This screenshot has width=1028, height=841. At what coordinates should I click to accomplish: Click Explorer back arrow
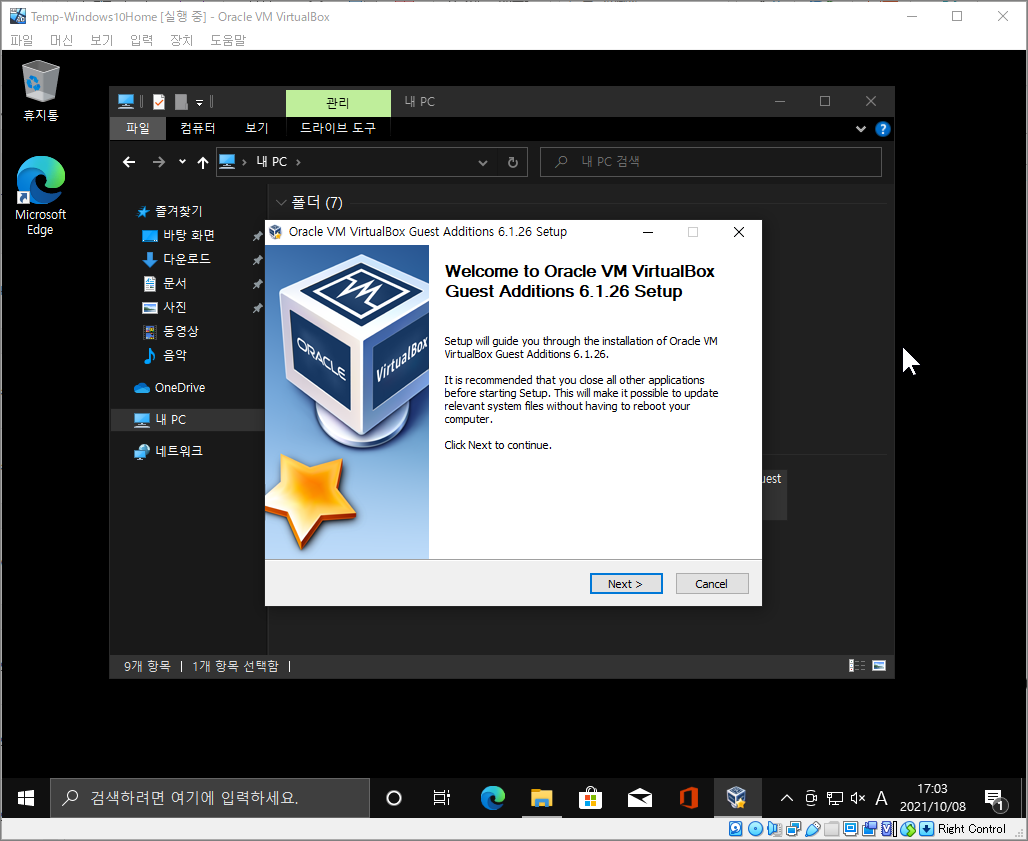129,162
